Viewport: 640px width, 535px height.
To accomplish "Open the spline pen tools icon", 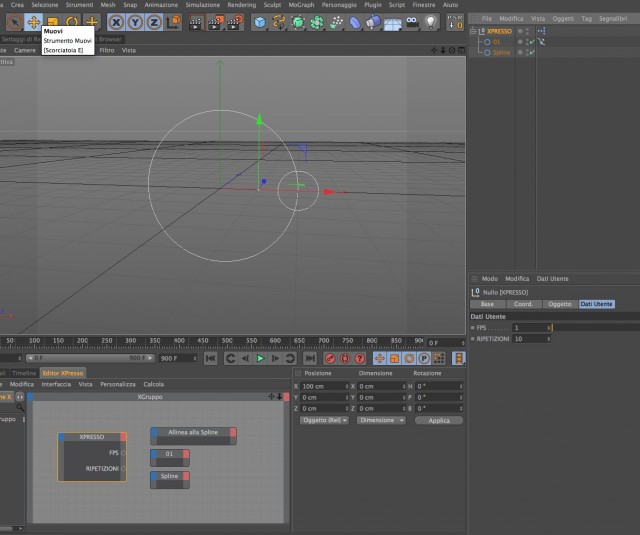I will click(x=279, y=22).
